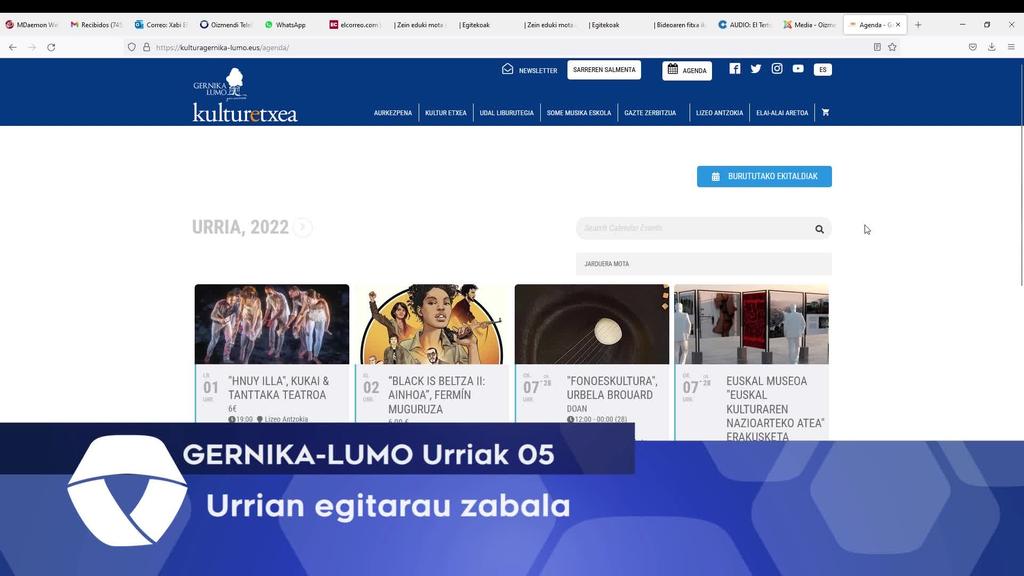The height and width of the screenshot is (576, 1024).
Task: Open the Twitter icon in header
Action: click(756, 69)
